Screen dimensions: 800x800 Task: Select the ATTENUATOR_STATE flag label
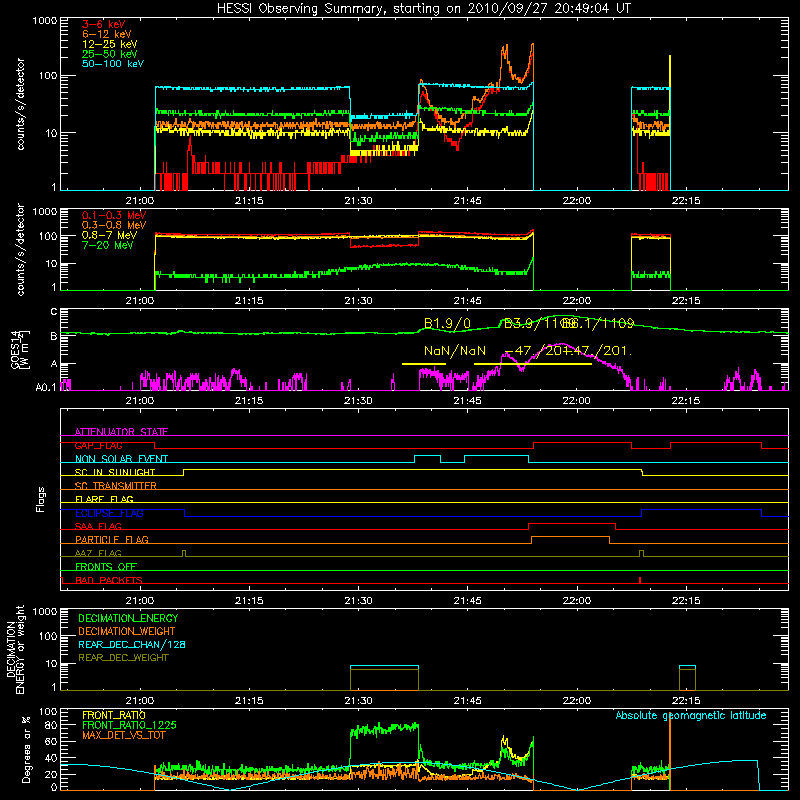[121, 432]
